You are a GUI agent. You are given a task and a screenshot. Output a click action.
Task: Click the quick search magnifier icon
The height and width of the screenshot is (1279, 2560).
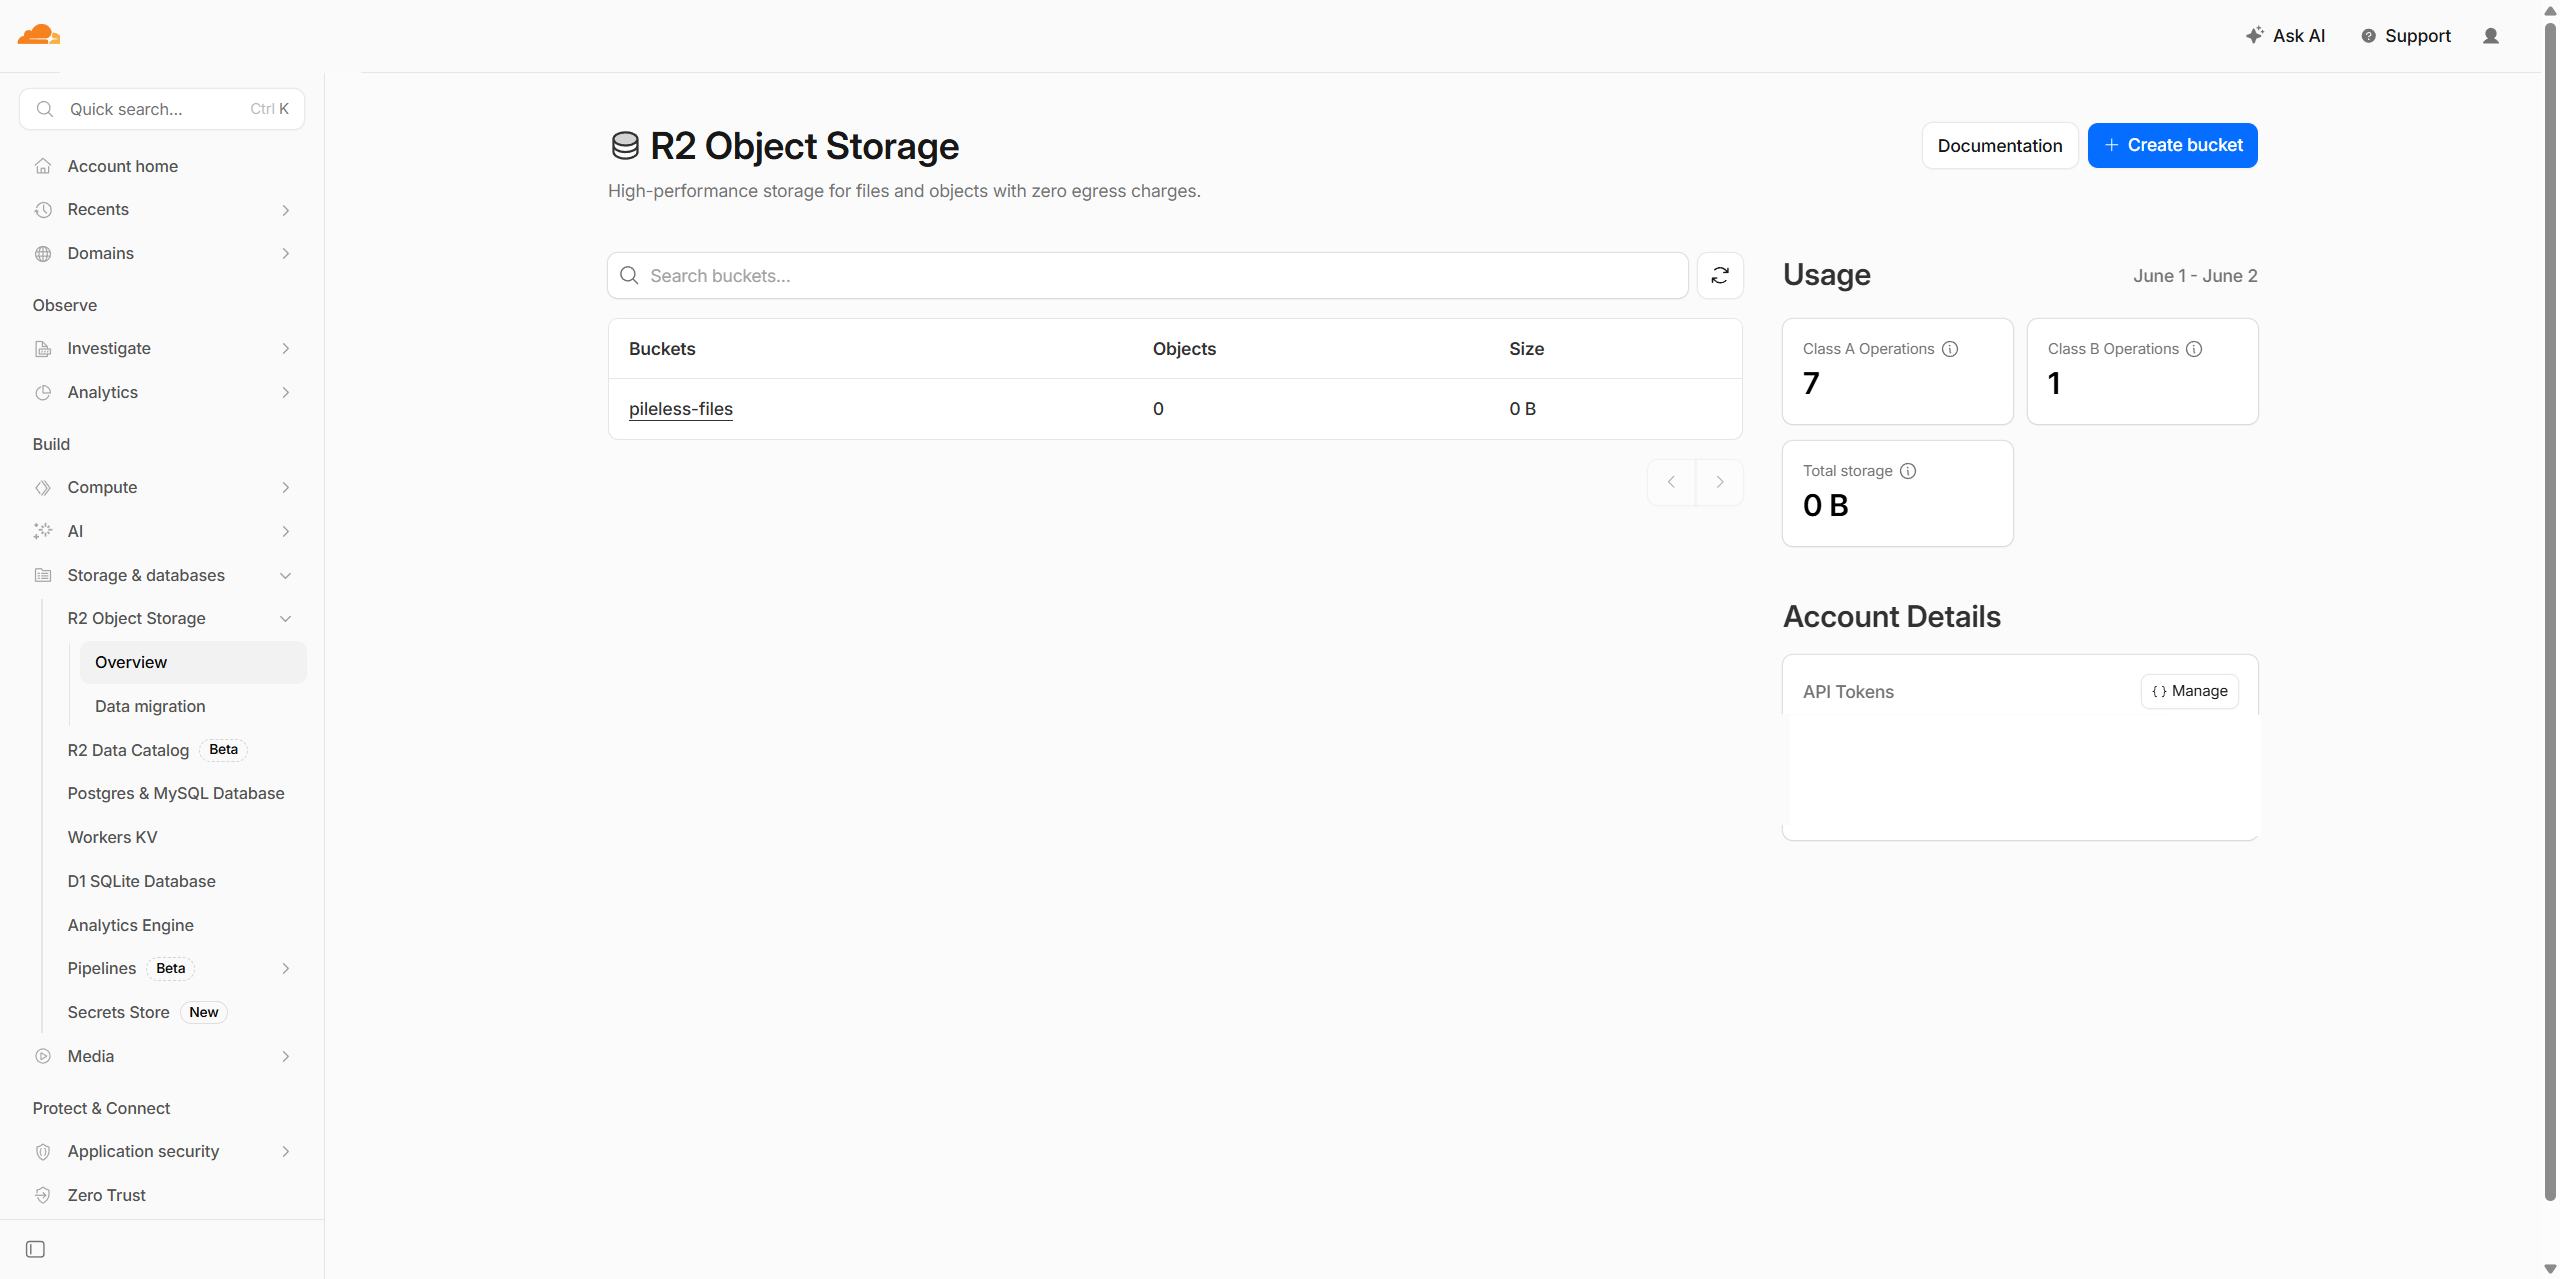tap(45, 109)
